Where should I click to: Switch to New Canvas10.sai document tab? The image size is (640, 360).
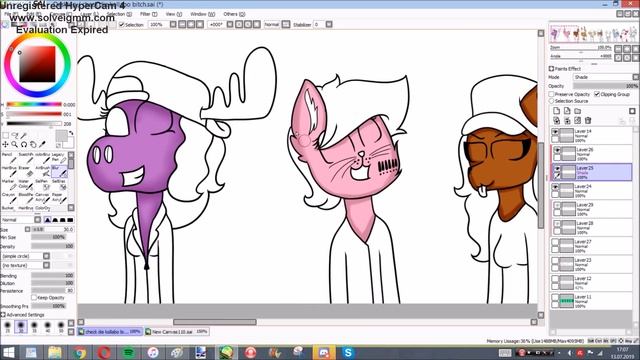coord(176,332)
